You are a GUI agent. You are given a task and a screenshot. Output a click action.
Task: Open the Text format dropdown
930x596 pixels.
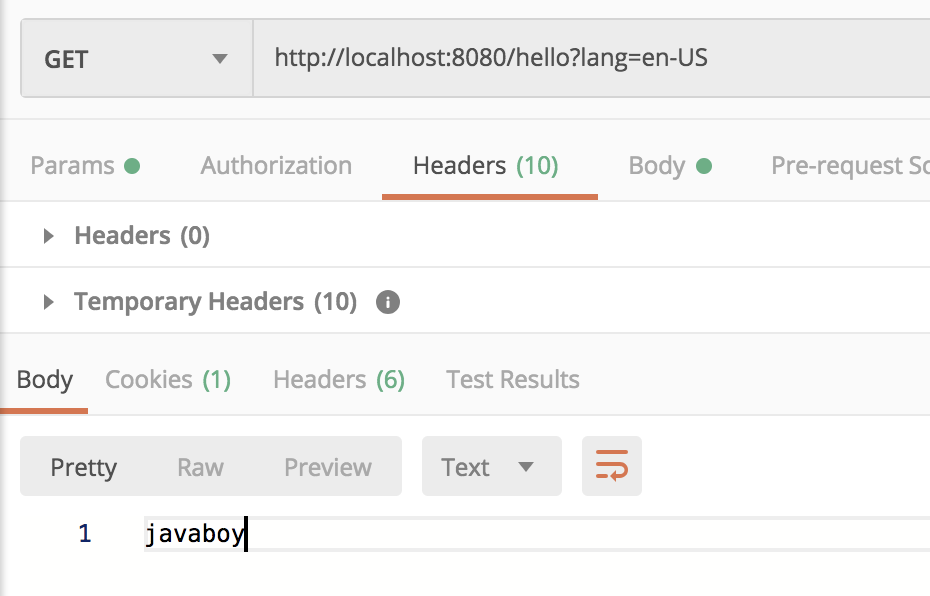click(x=491, y=467)
